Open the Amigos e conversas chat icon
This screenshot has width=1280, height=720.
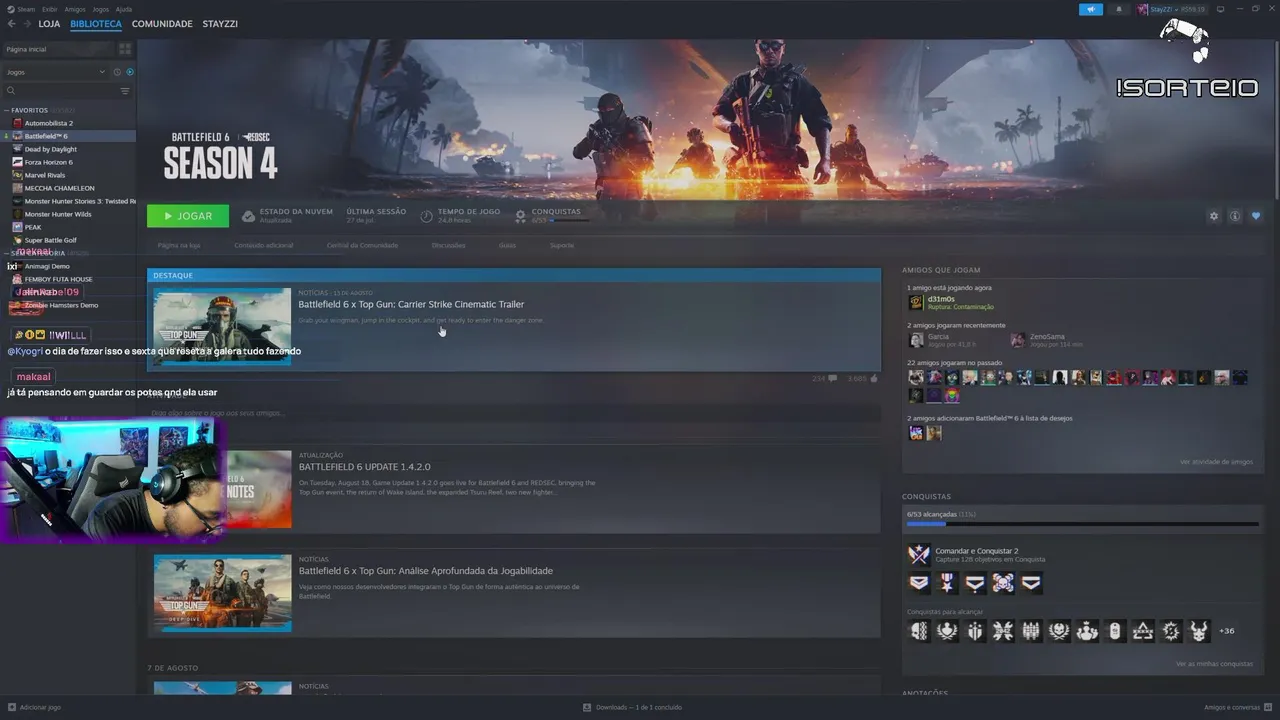point(1267,707)
